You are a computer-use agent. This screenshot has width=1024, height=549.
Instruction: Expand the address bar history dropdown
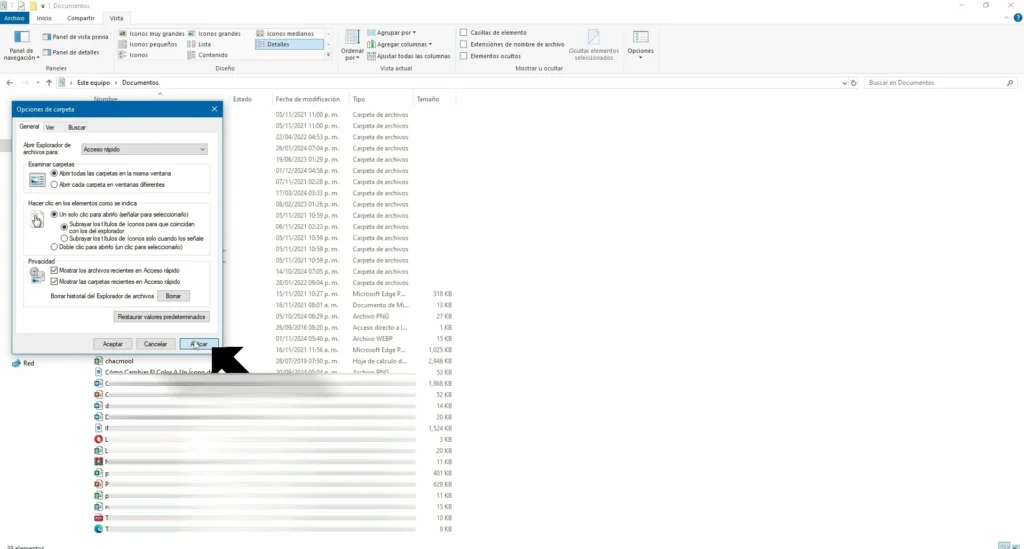(x=844, y=83)
